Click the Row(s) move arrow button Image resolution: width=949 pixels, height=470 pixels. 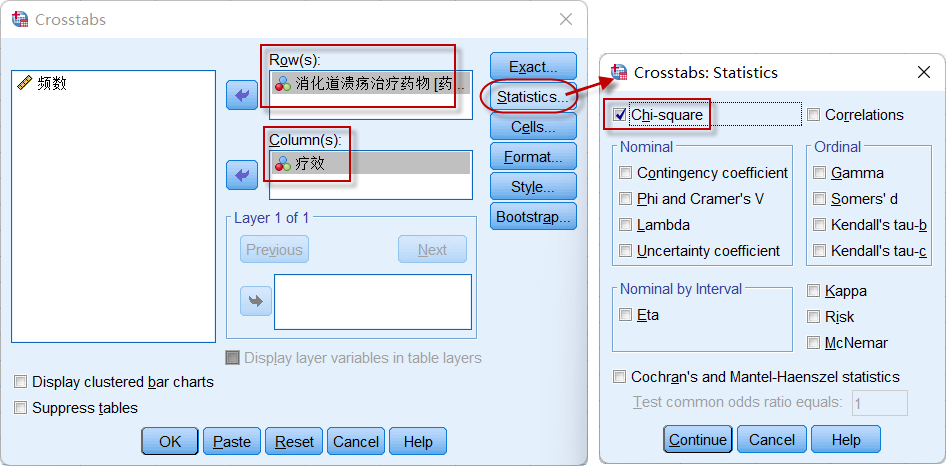[x=241, y=96]
